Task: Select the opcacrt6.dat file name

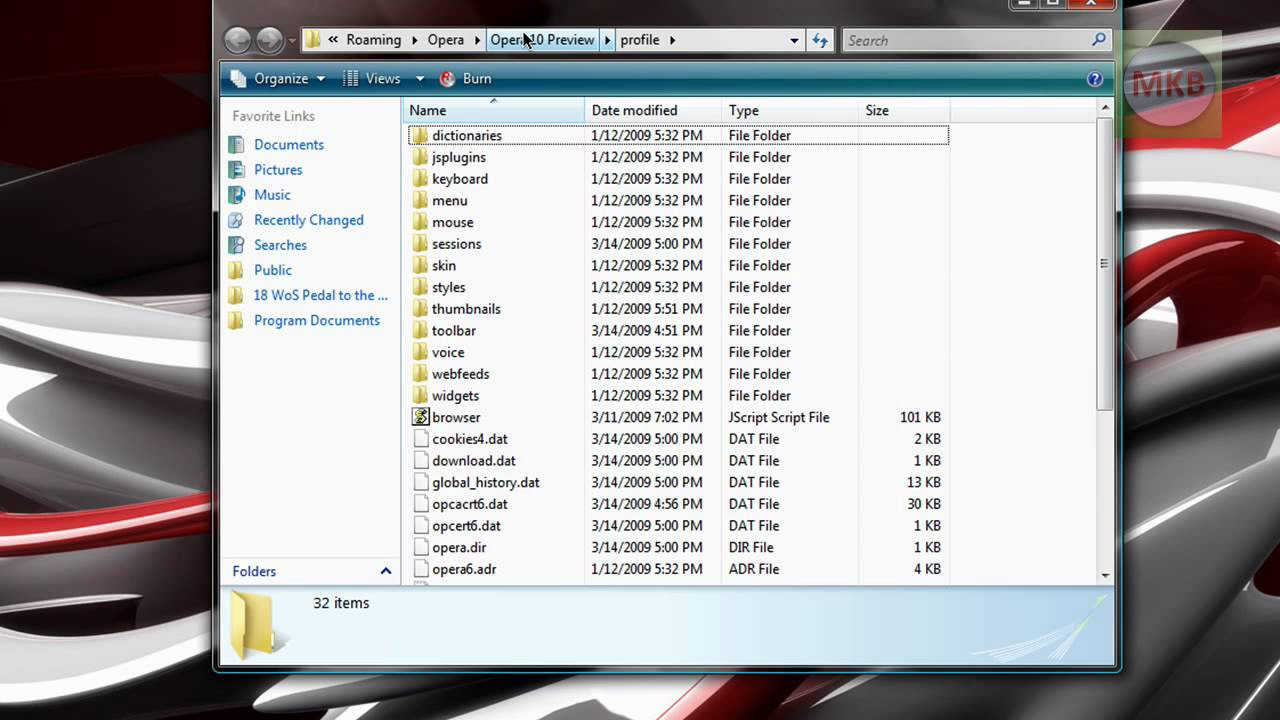Action: [470, 504]
